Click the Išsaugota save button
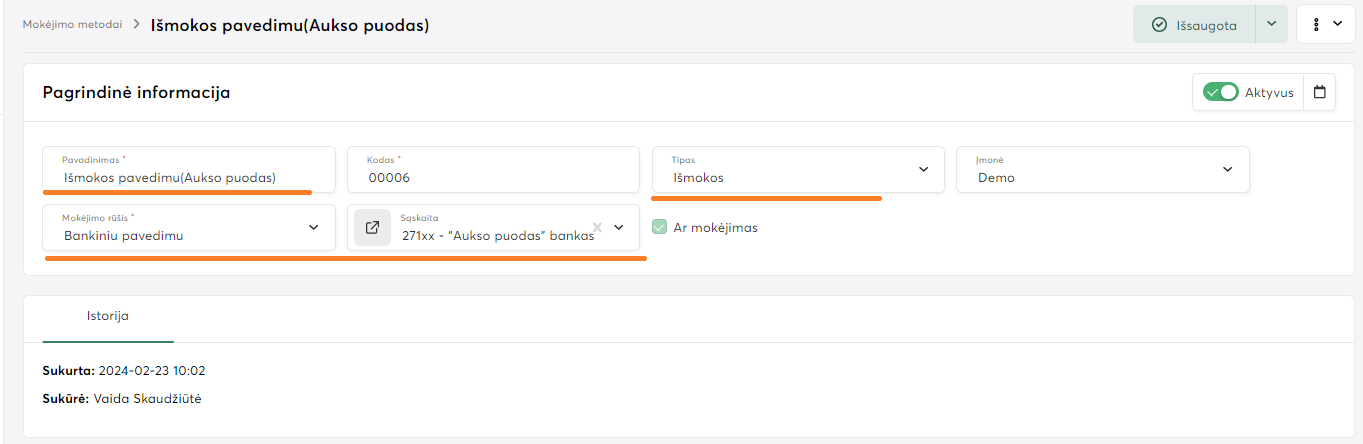1363x444 pixels. click(x=1194, y=25)
